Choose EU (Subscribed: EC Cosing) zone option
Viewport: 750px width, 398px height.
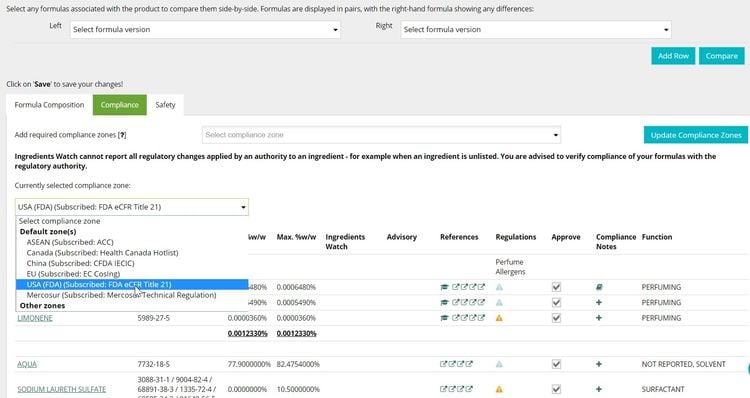pyautogui.click(x=73, y=274)
